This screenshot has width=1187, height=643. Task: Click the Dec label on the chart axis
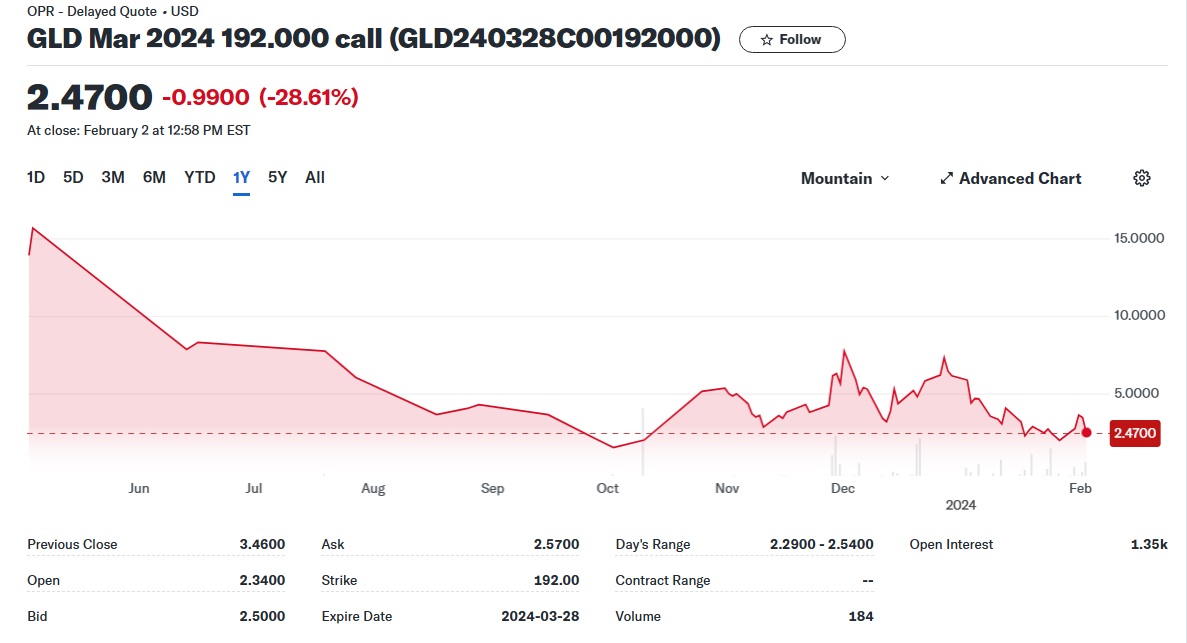coord(843,488)
